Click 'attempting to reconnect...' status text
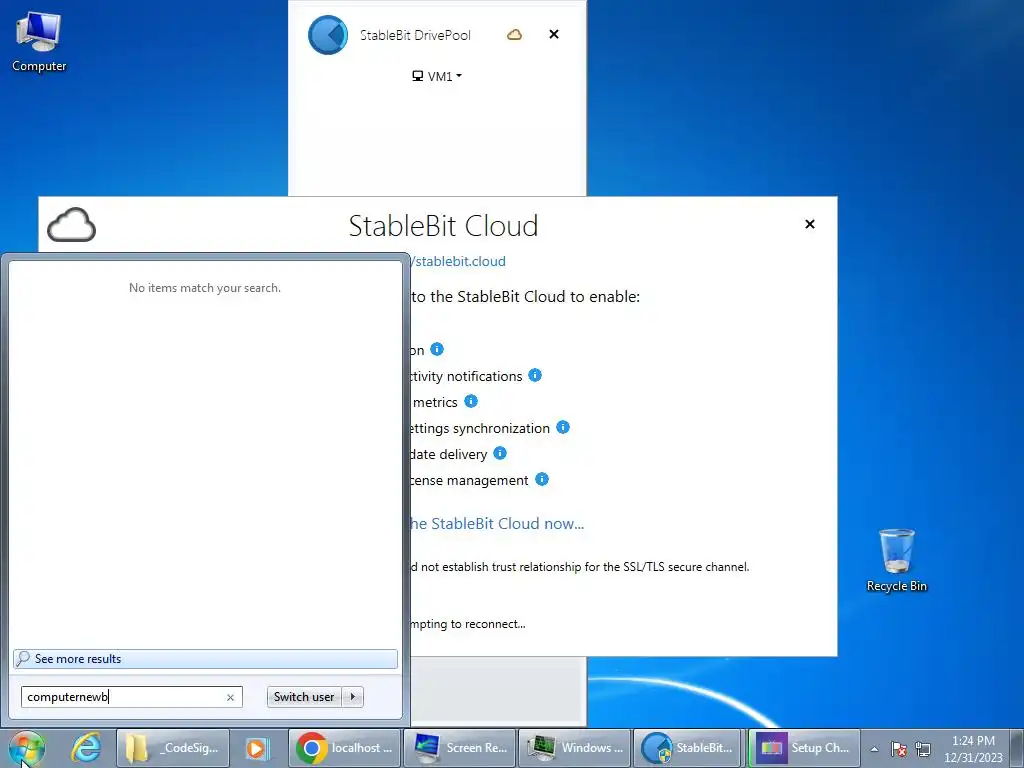 (468, 624)
